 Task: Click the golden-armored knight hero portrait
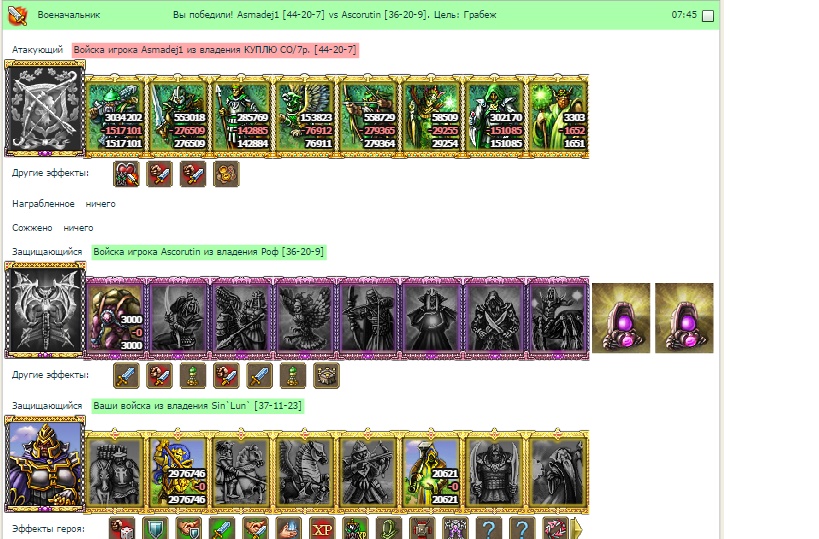pyautogui.click(x=45, y=465)
